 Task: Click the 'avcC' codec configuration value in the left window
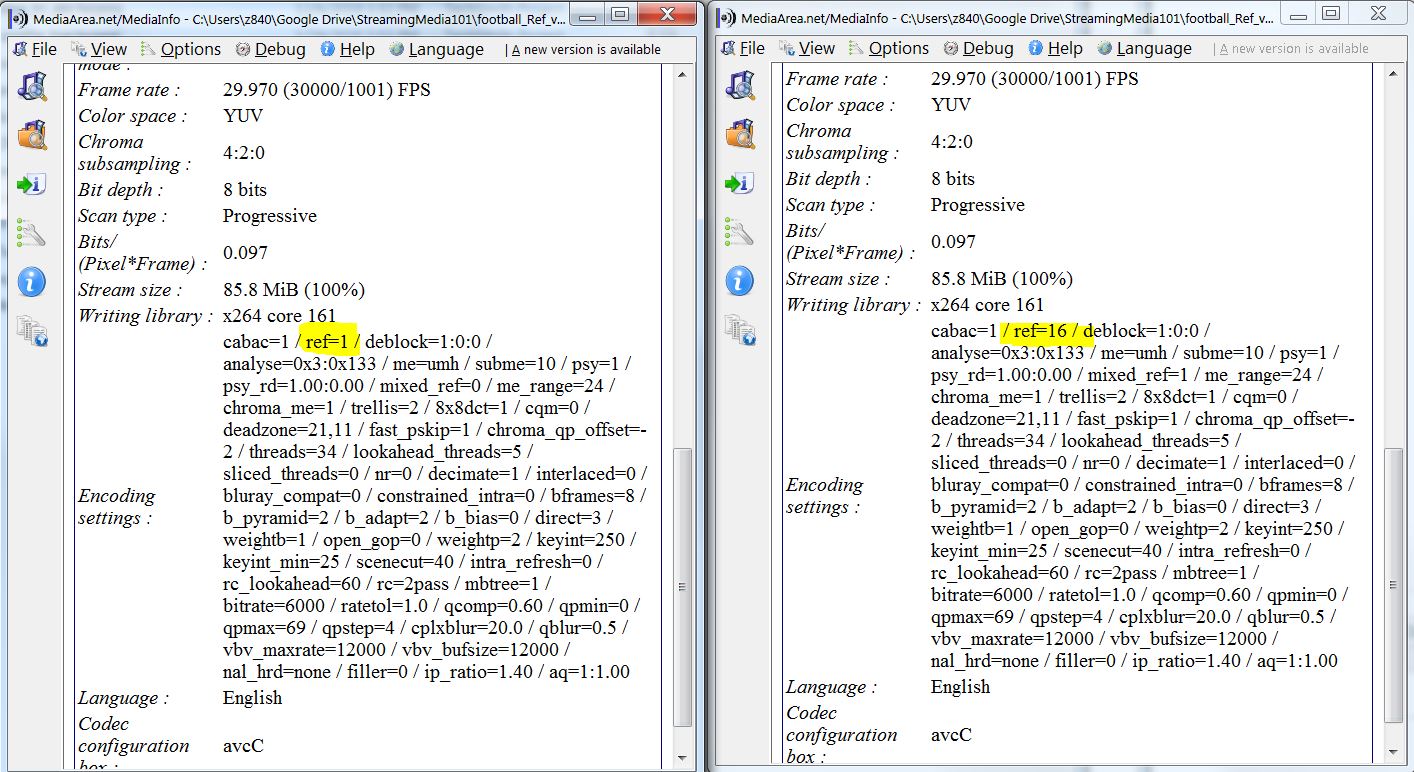coord(243,746)
